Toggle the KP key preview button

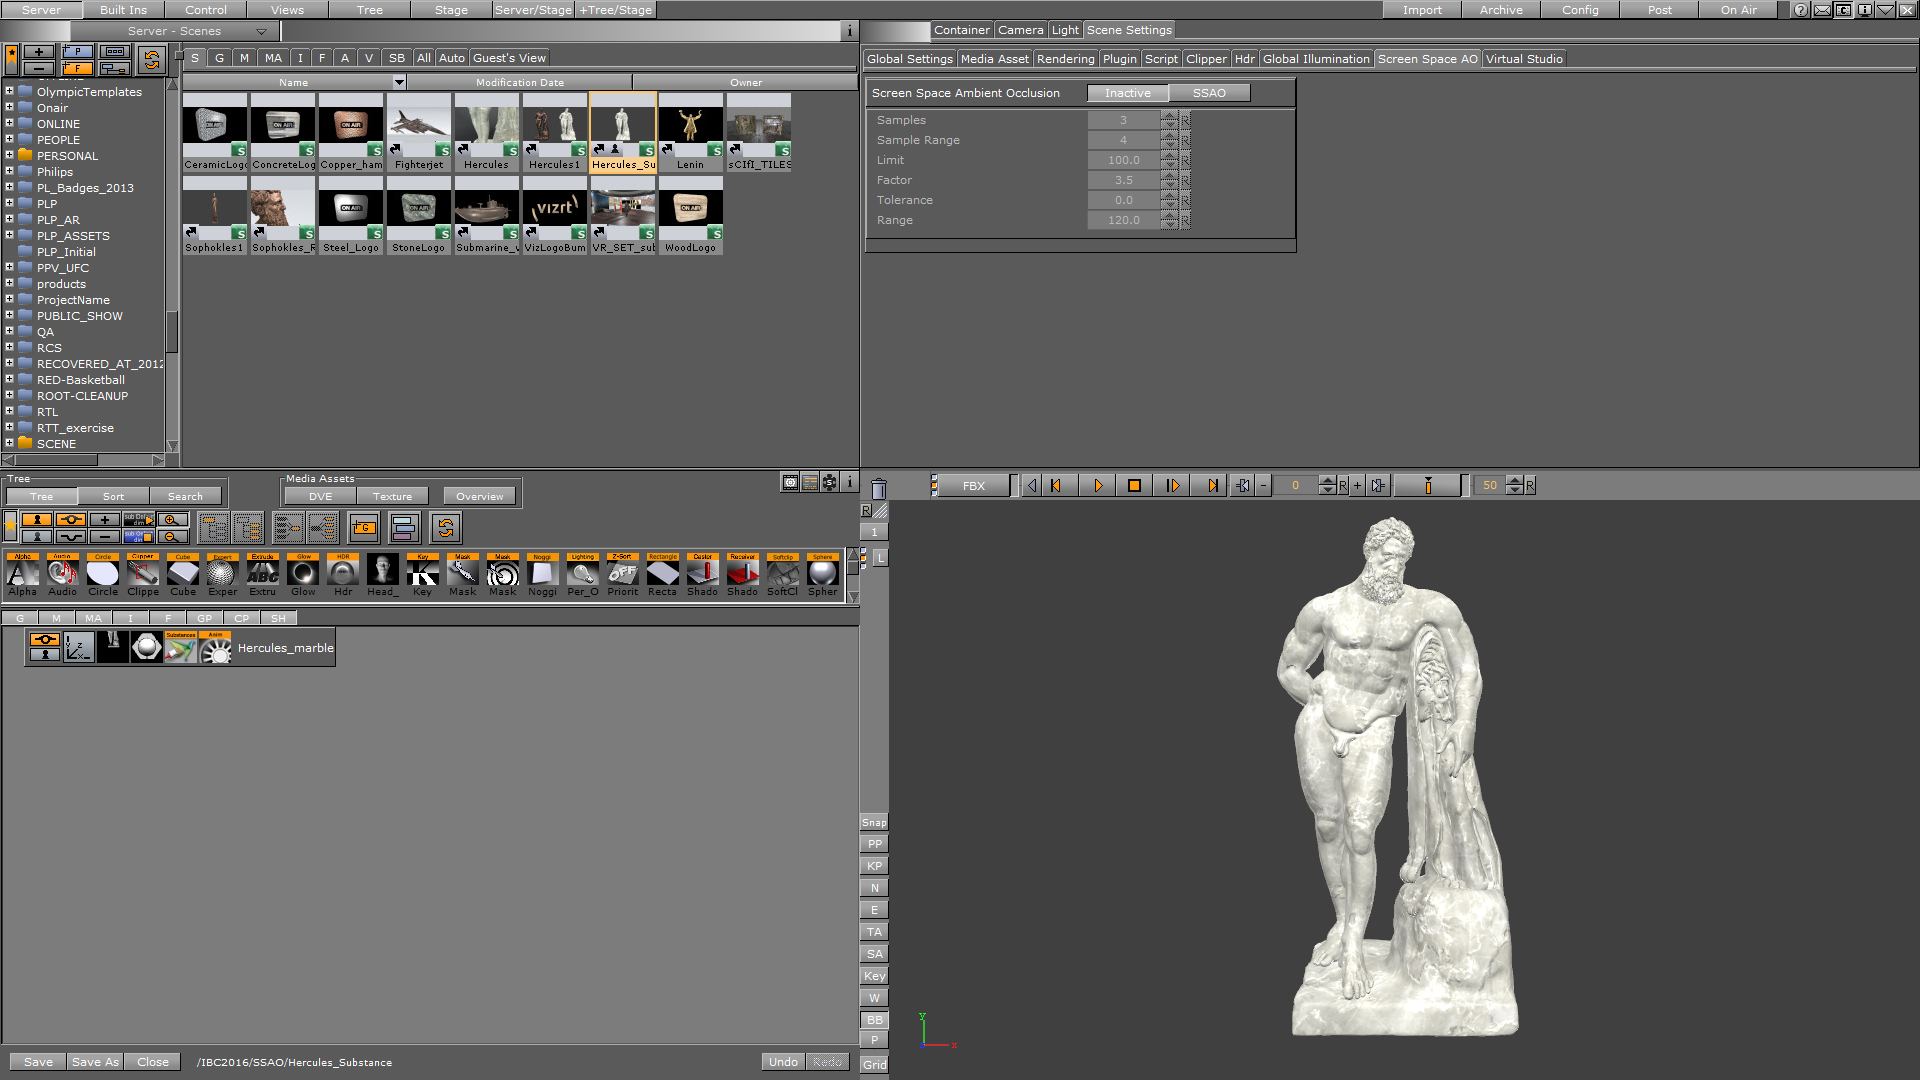(874, 866)
